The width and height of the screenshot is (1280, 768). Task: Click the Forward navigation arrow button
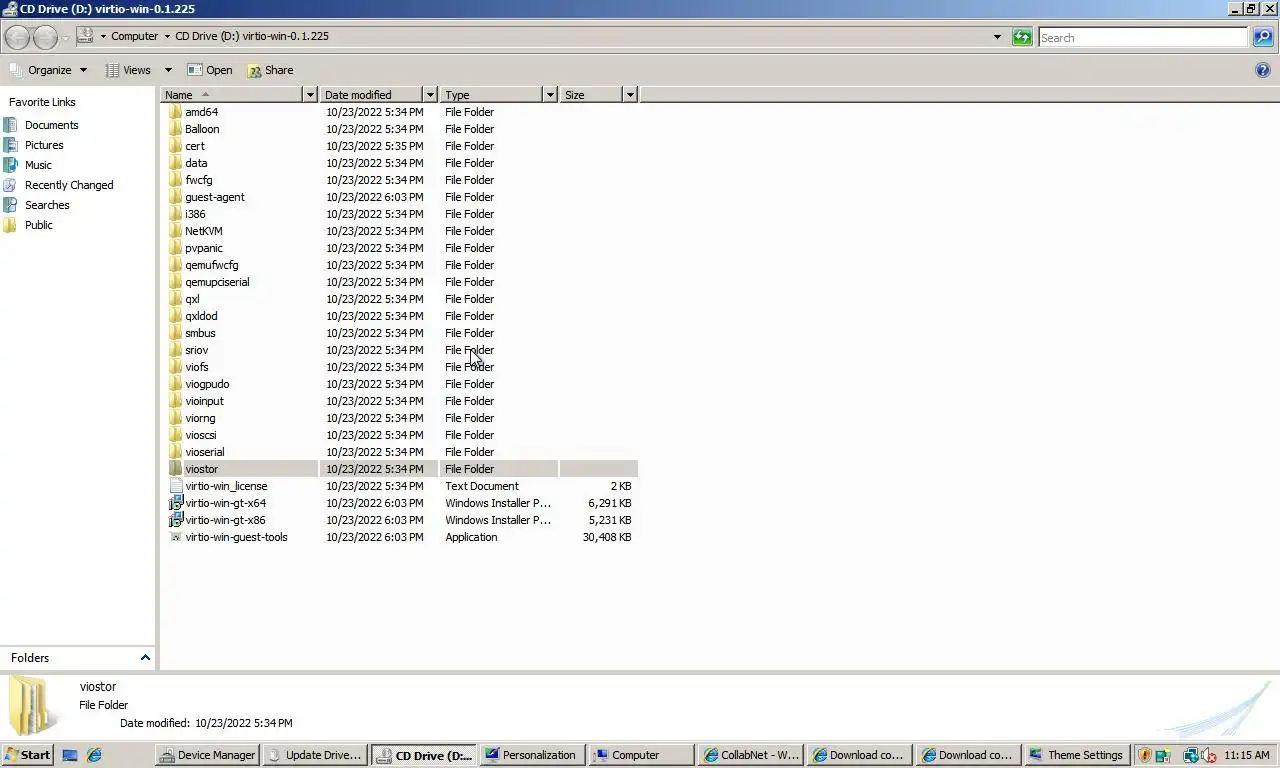click(45, 37)
